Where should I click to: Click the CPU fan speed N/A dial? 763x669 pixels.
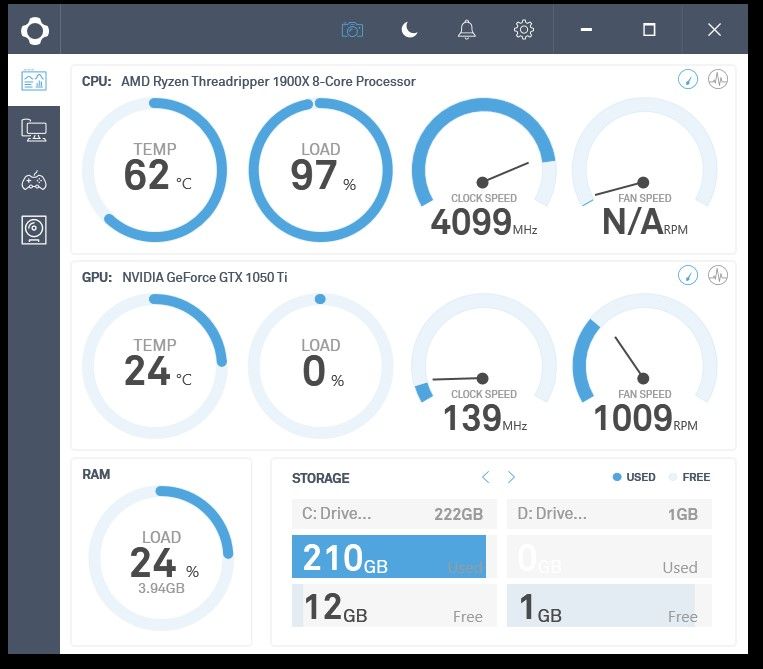(x=644, y=168)
